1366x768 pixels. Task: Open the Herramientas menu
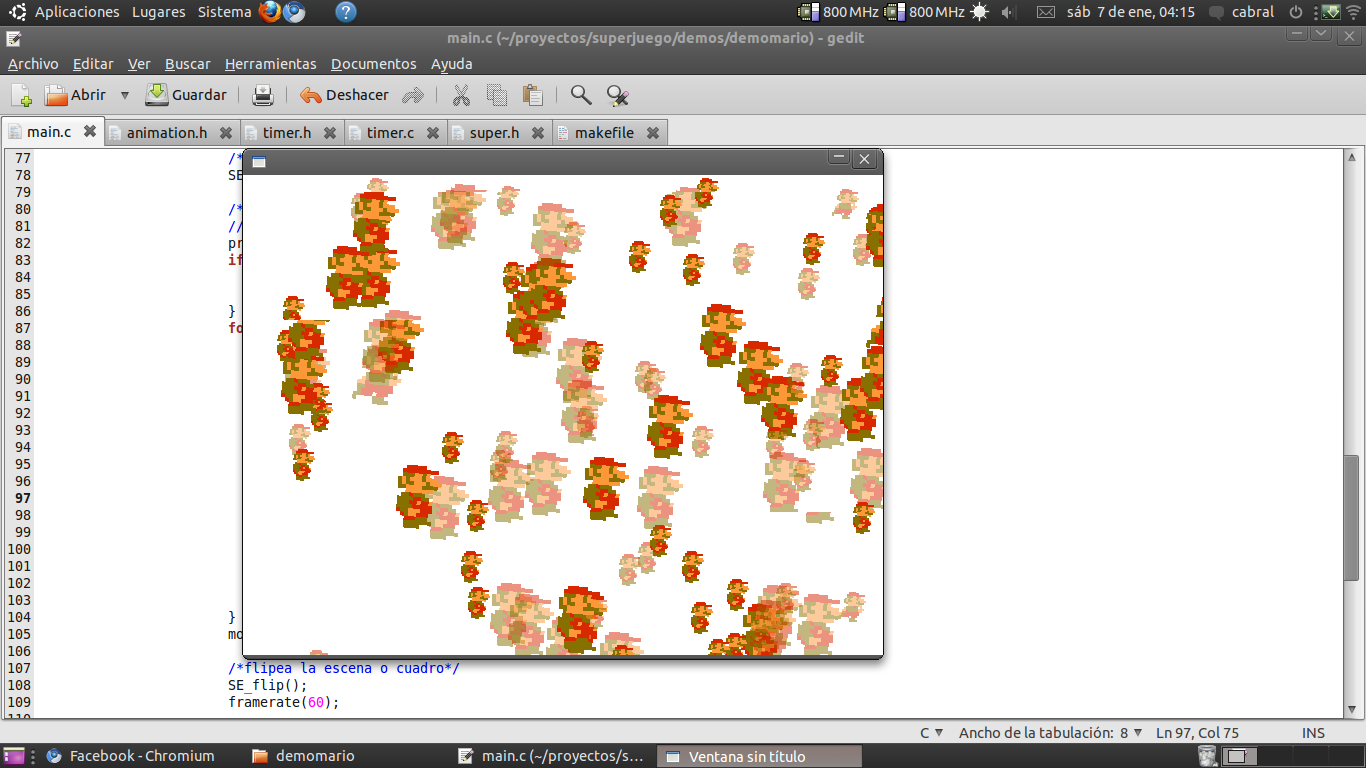[x=270, y=64]
